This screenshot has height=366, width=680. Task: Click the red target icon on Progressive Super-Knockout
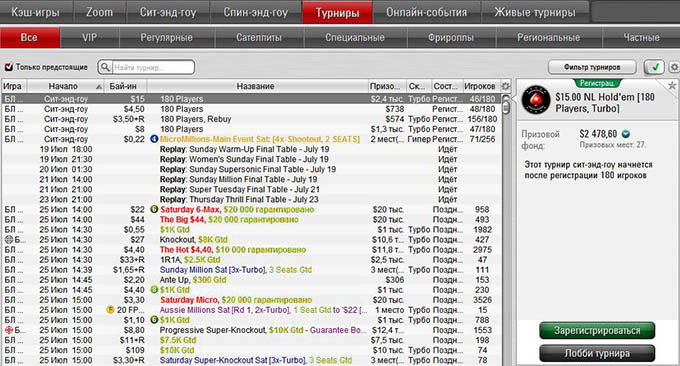click(x=9, y=330)
